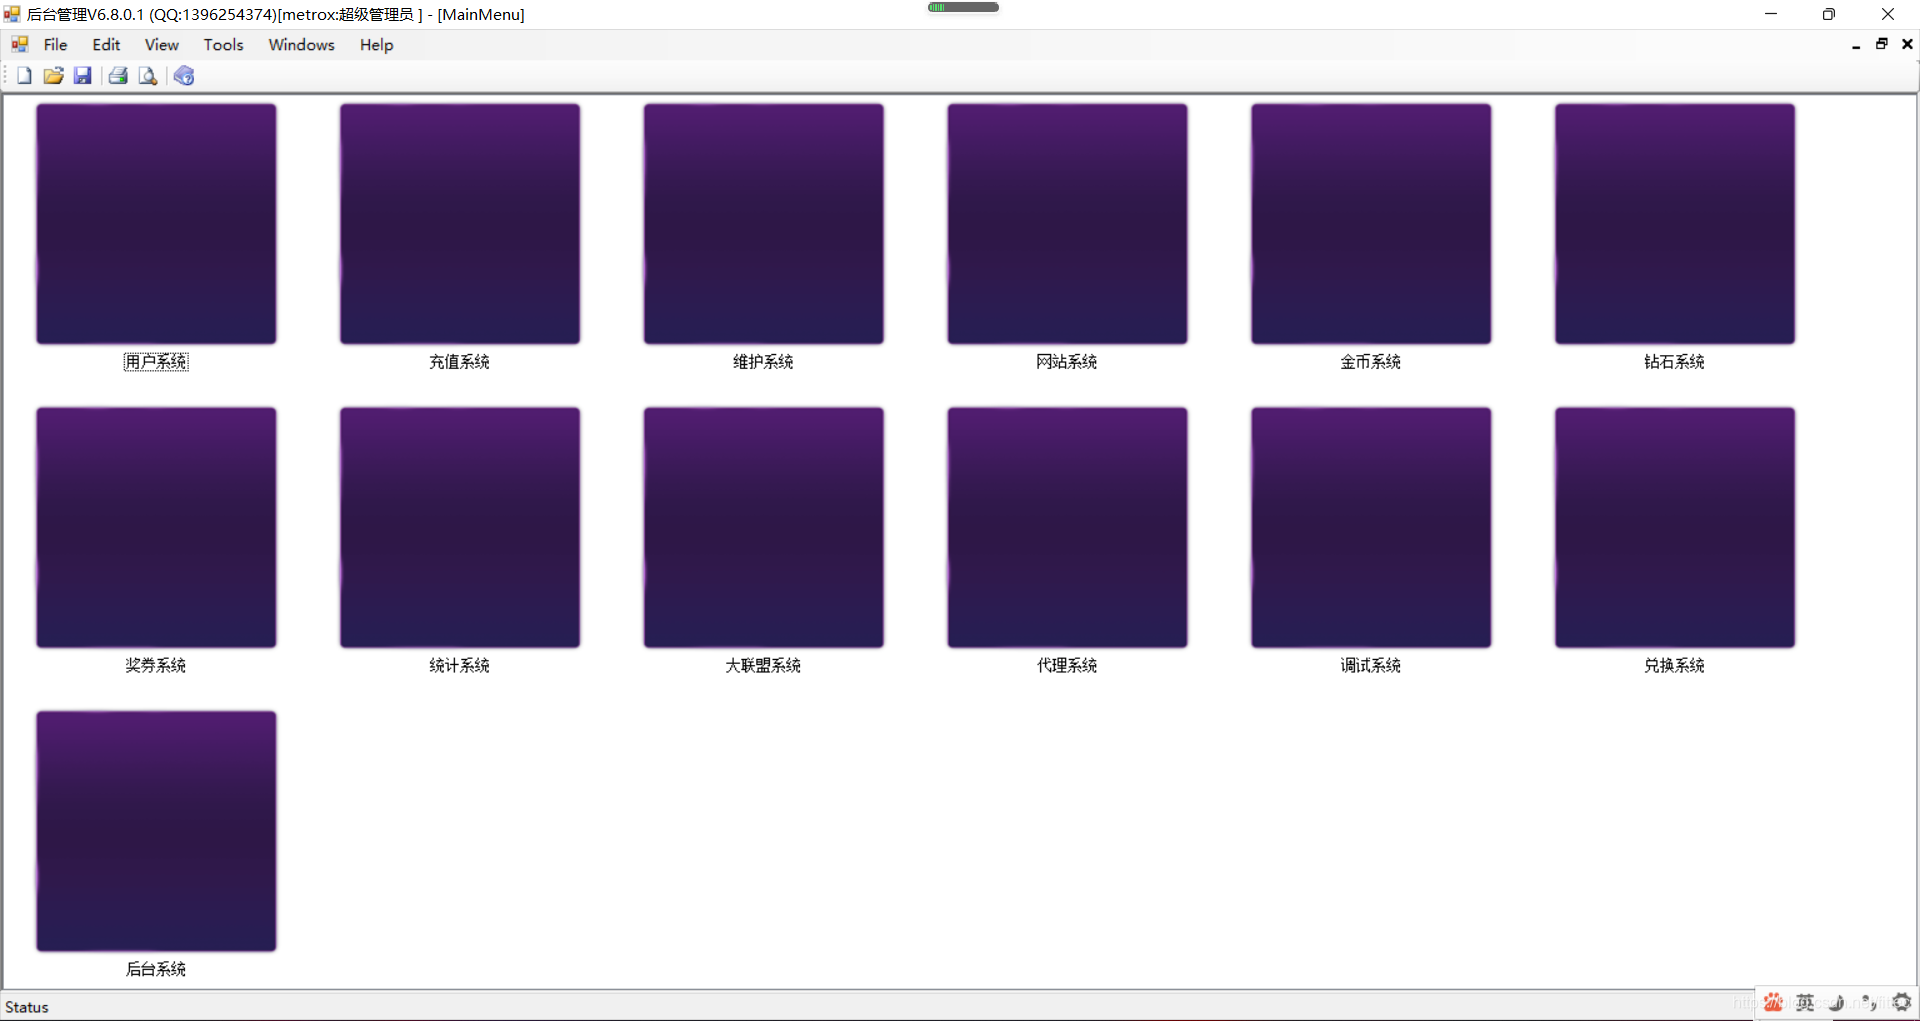
Task: Click the 维护系统 label text
Action: [x=764, y=362]
